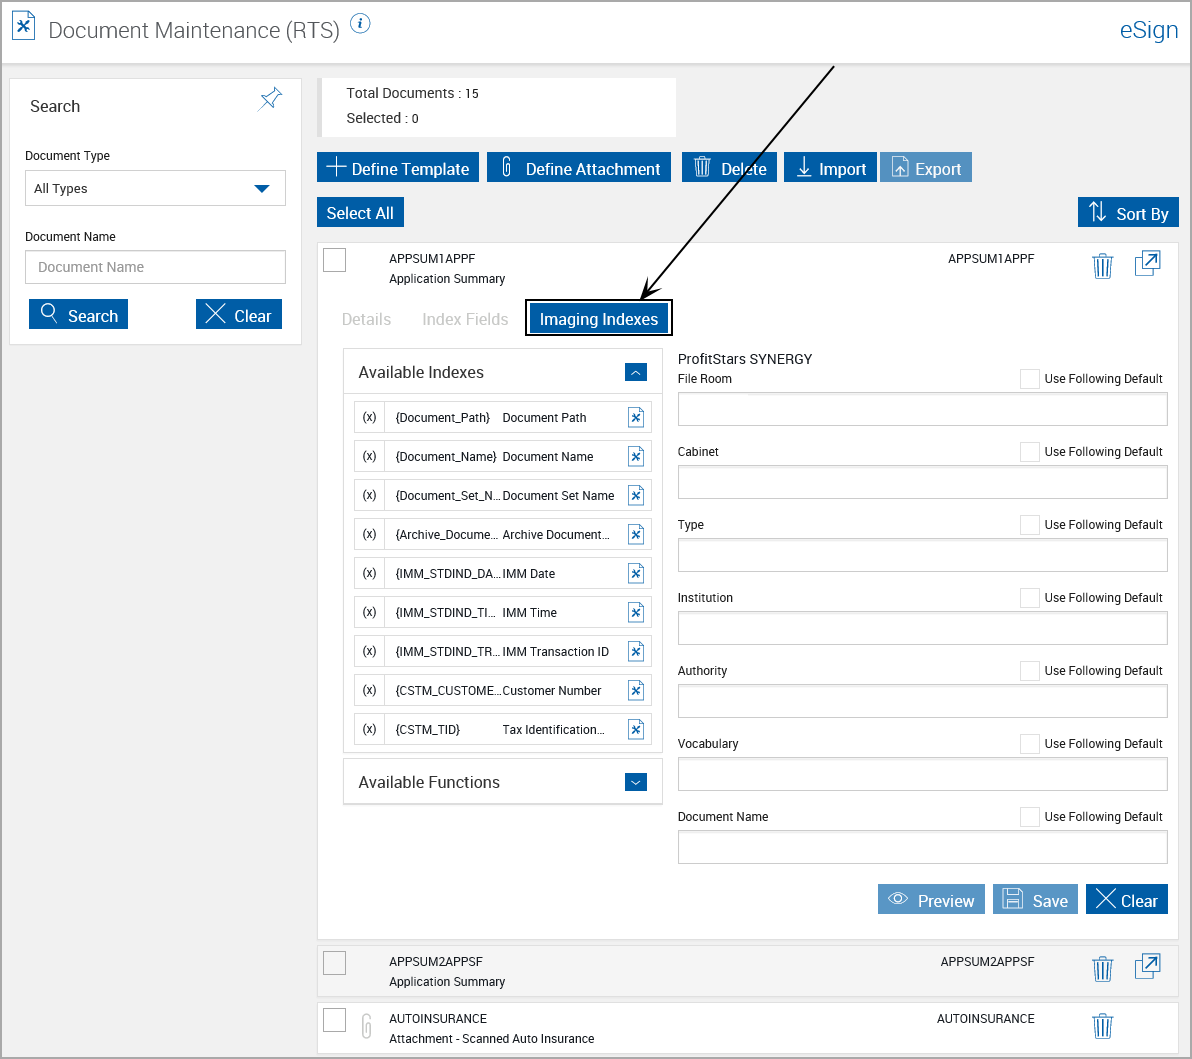Click the icon next to IMM Date index

click(x=636, y=573)
